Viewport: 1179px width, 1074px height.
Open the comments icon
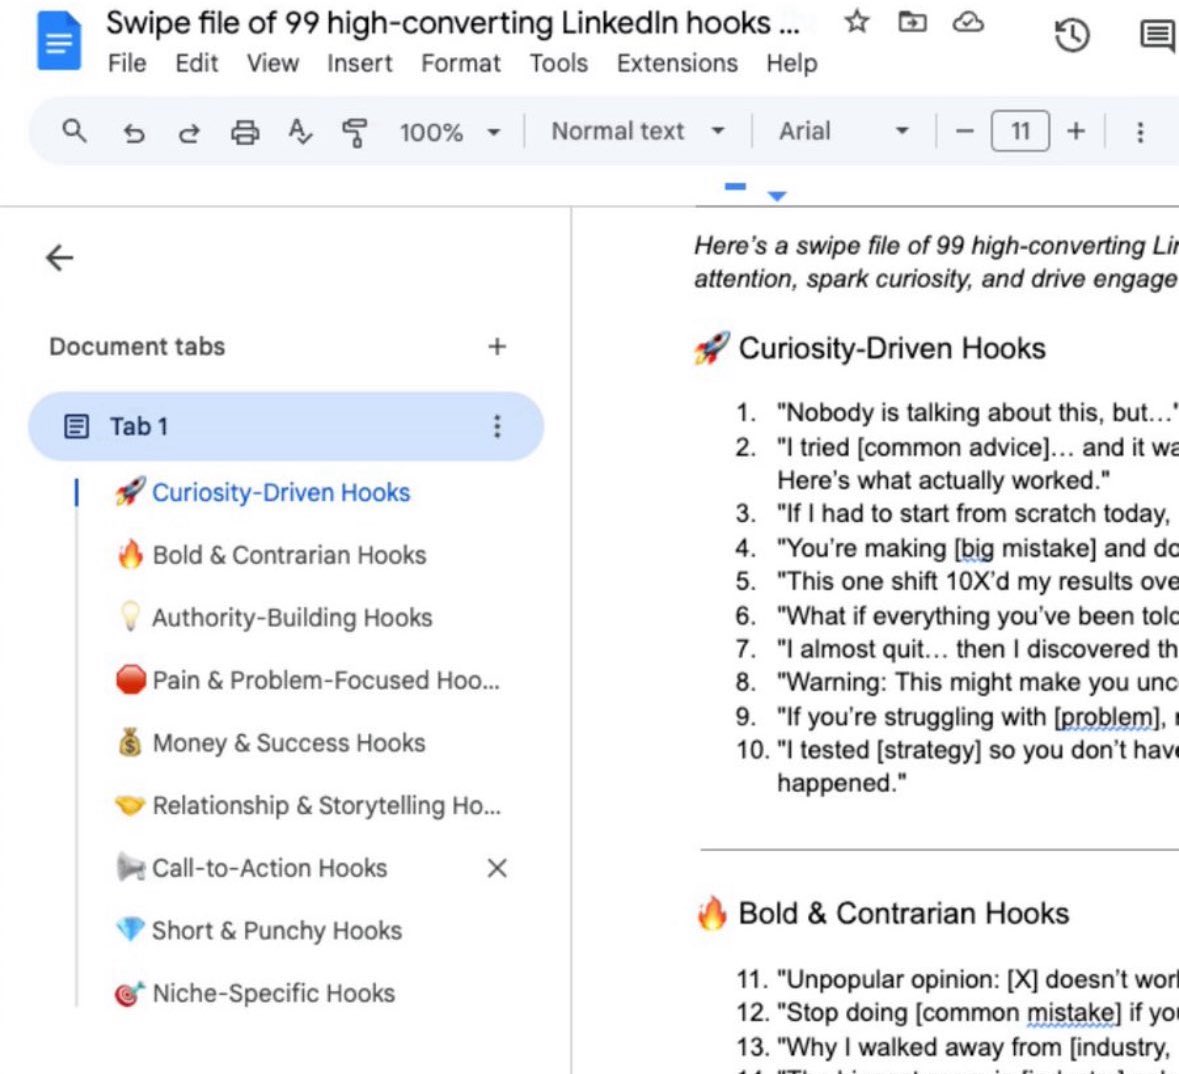point(1156,35)
